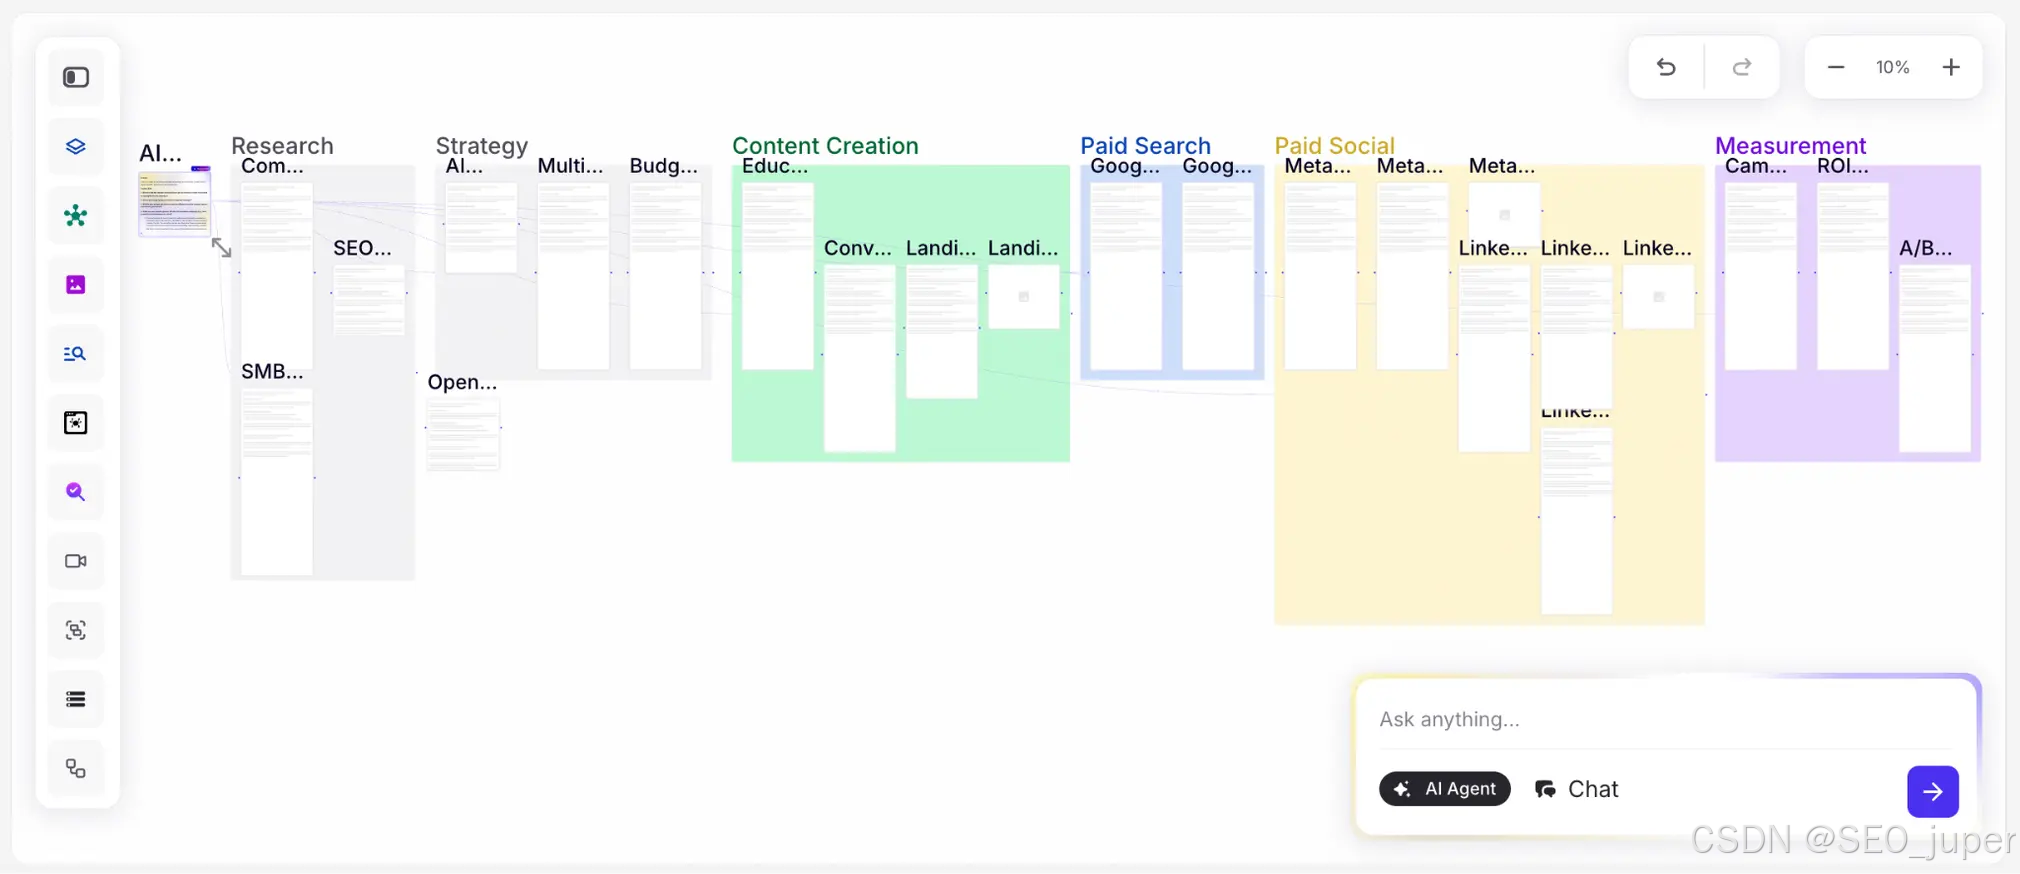Select the Measurement group title
This screenshot has width=2020, height=874.
click(x=1790, y=145)
